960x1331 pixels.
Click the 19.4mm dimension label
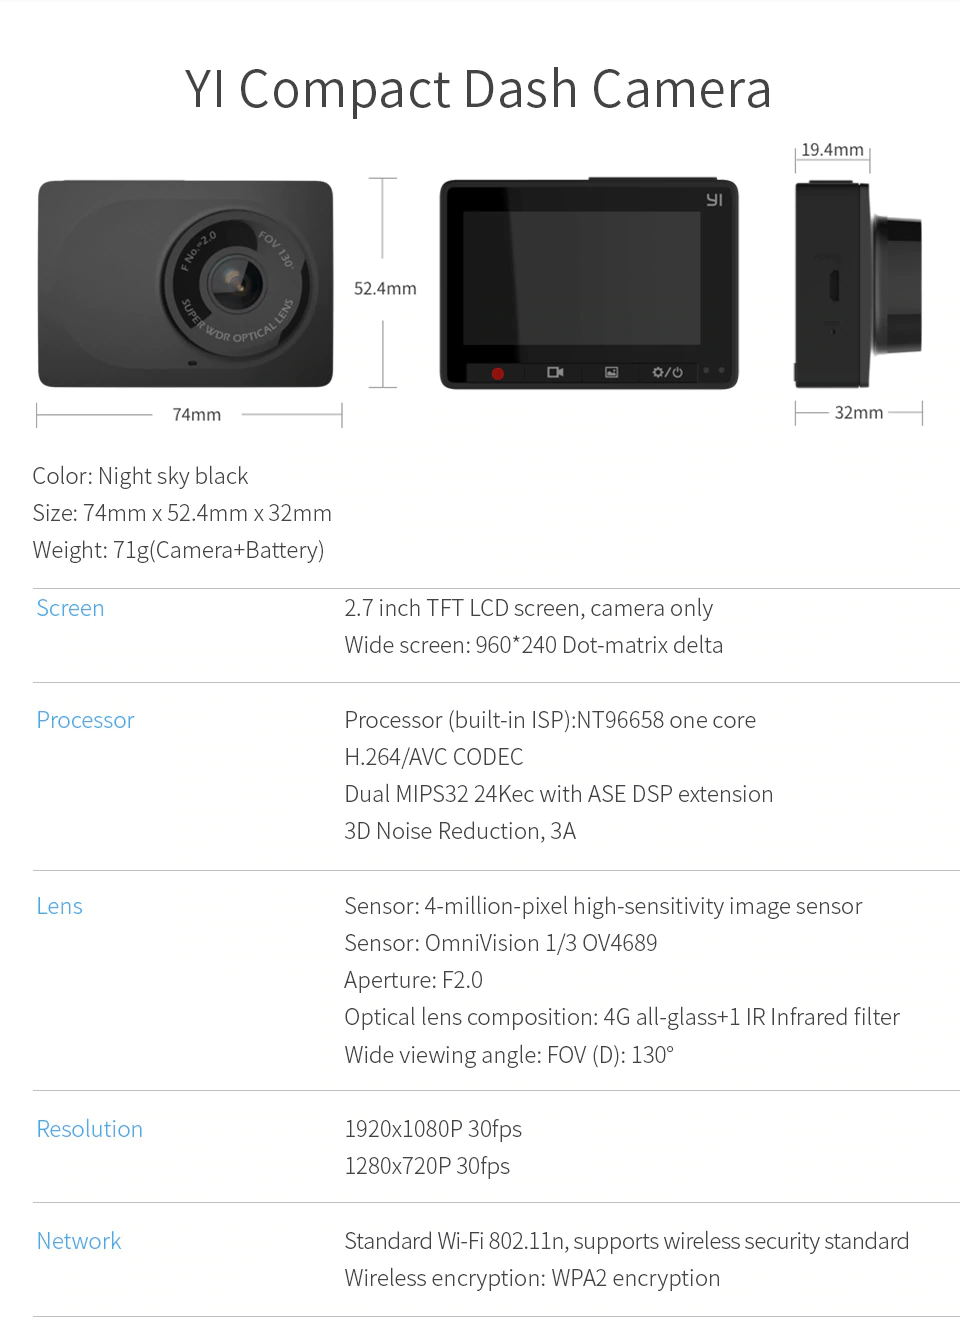click(x=832, y=149)
